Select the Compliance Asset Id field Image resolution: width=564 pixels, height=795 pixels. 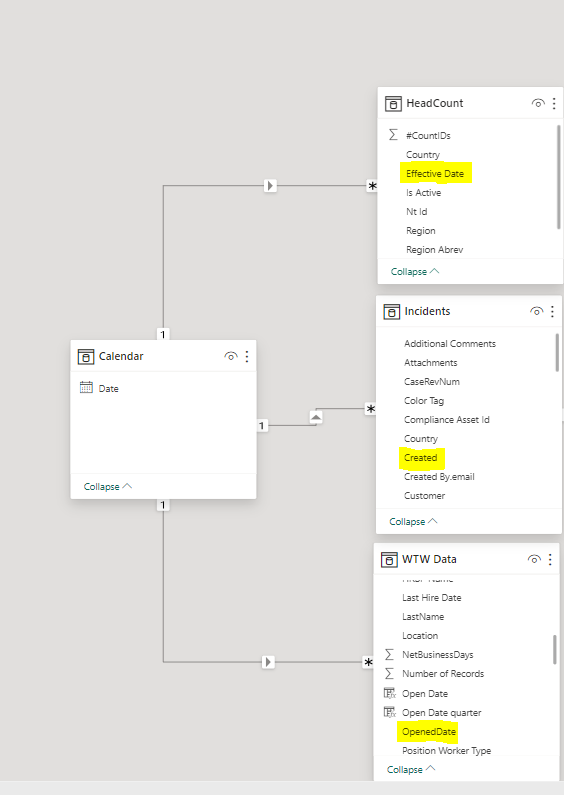[x=447, y=420]
